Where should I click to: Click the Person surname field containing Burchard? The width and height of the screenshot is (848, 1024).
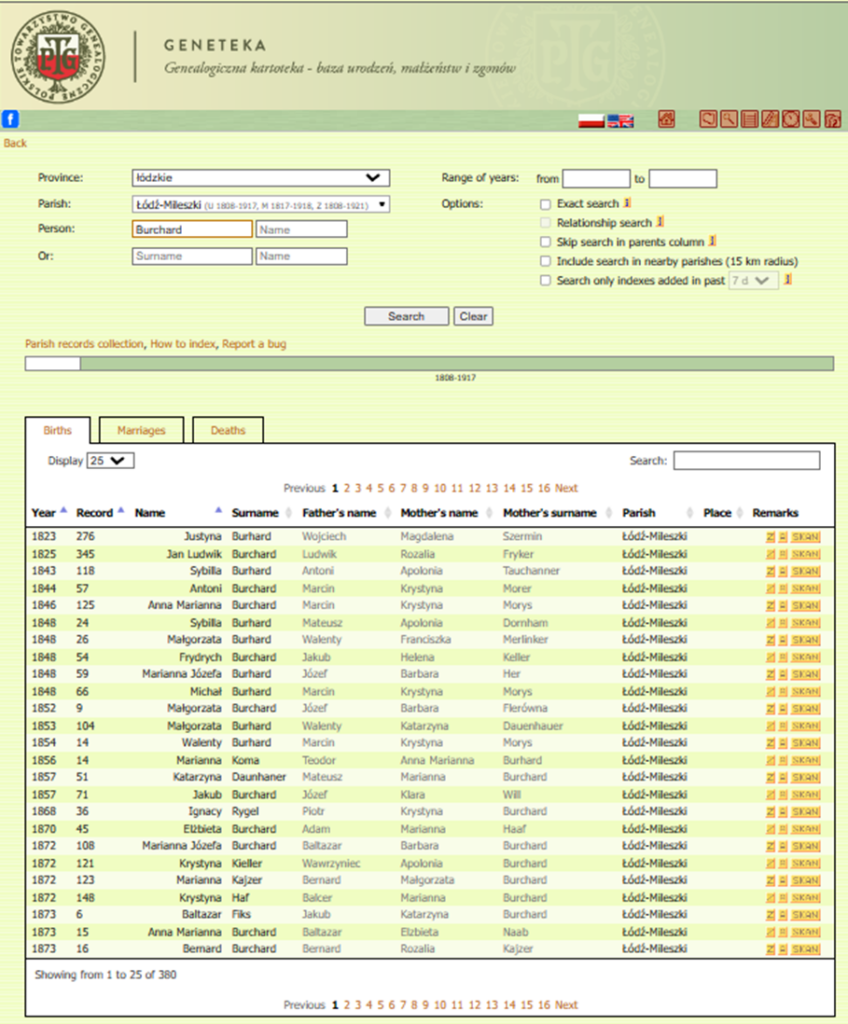[192, 229]
